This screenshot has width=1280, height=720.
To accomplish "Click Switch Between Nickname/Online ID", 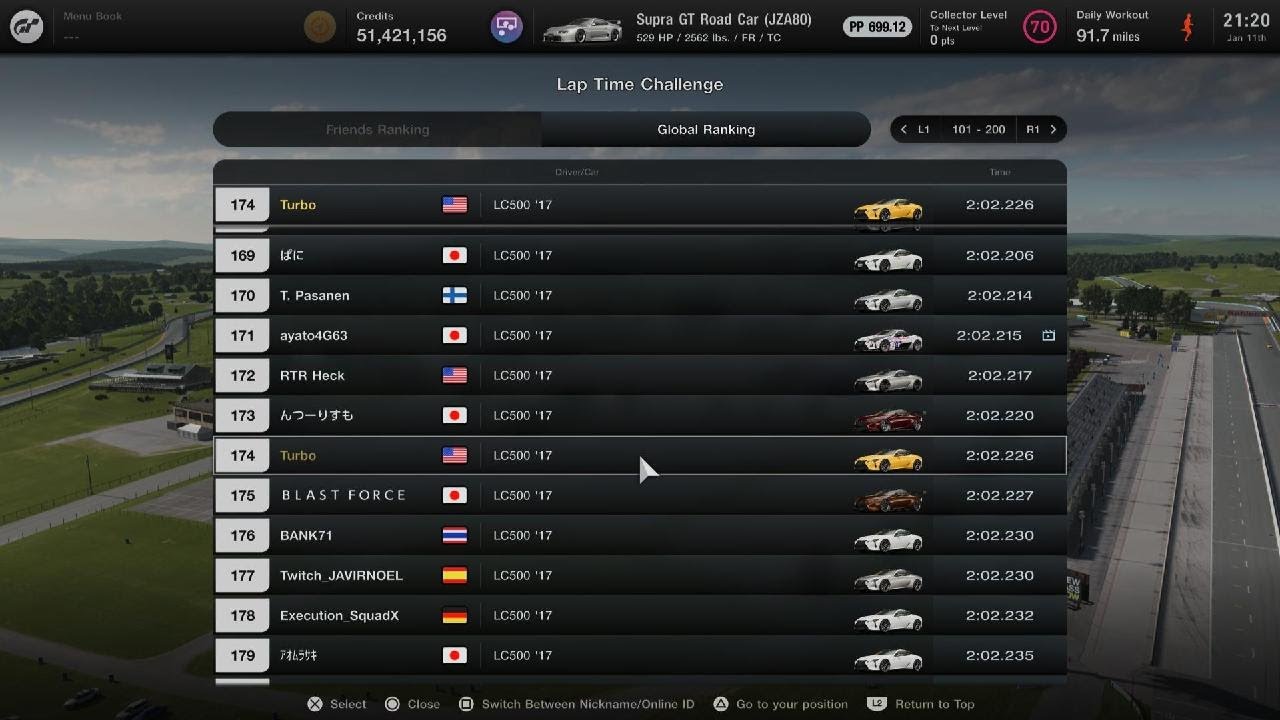I will (576, 704).
